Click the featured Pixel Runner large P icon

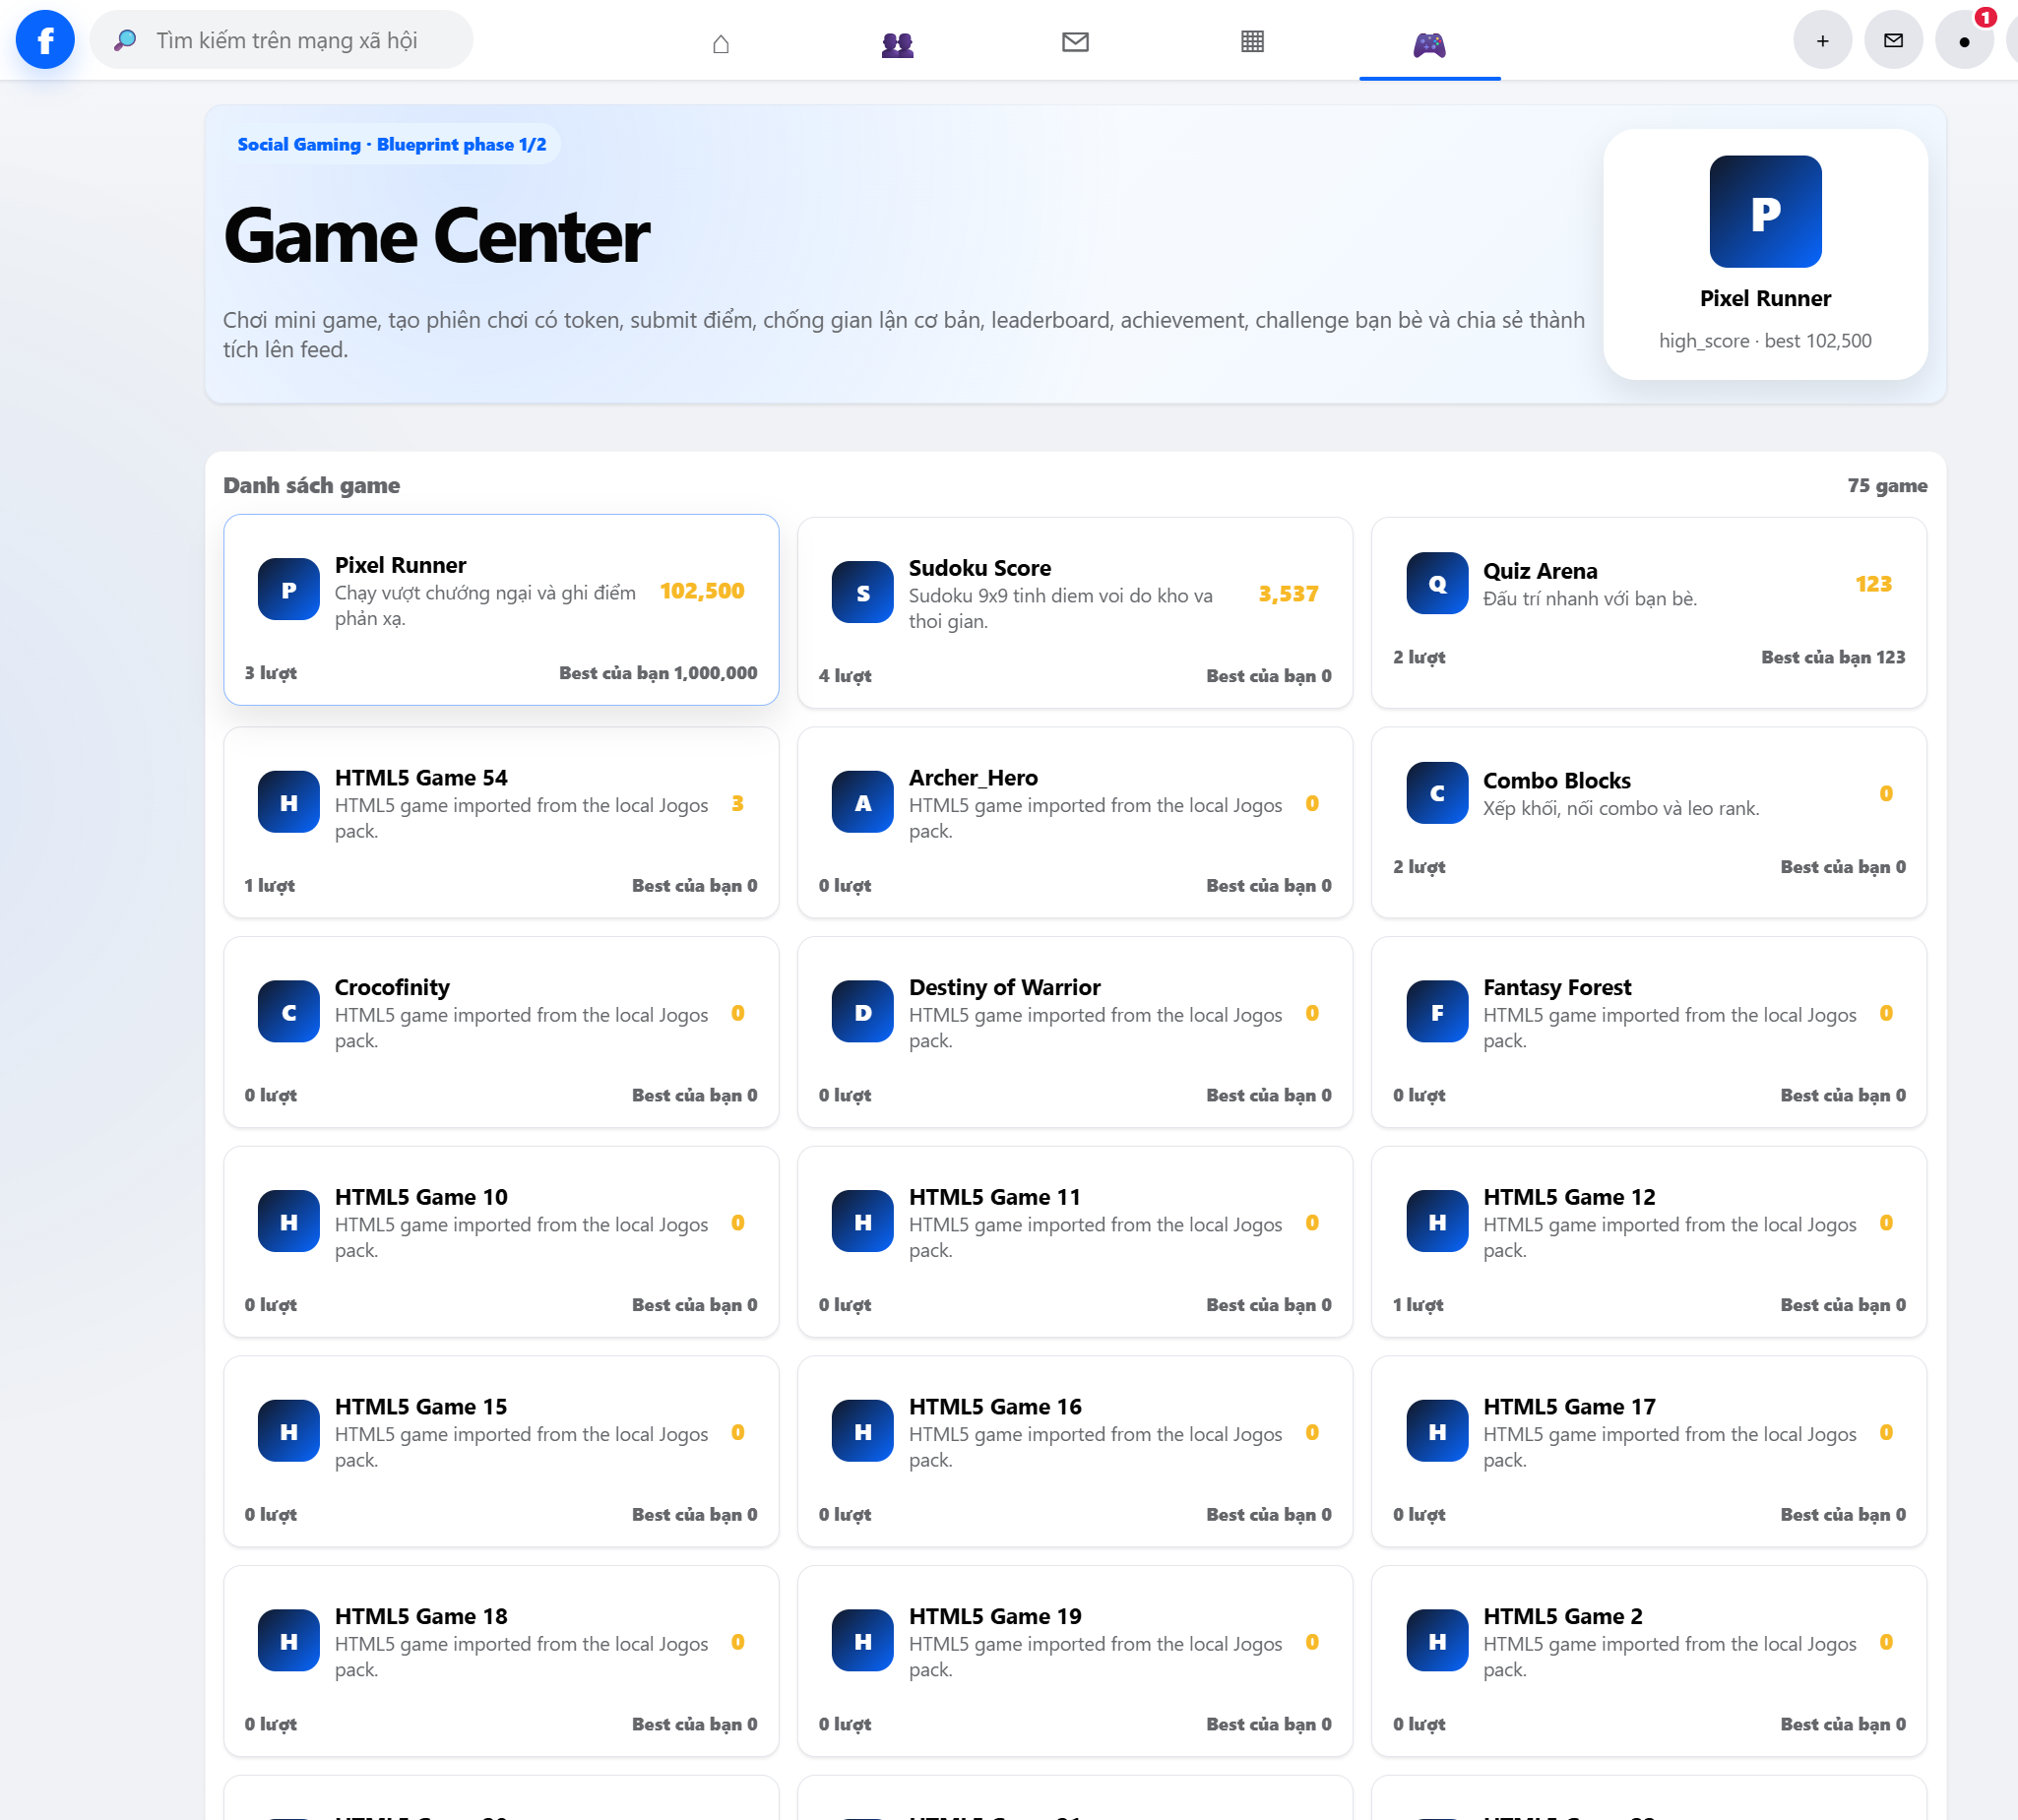coord(1765,211)
